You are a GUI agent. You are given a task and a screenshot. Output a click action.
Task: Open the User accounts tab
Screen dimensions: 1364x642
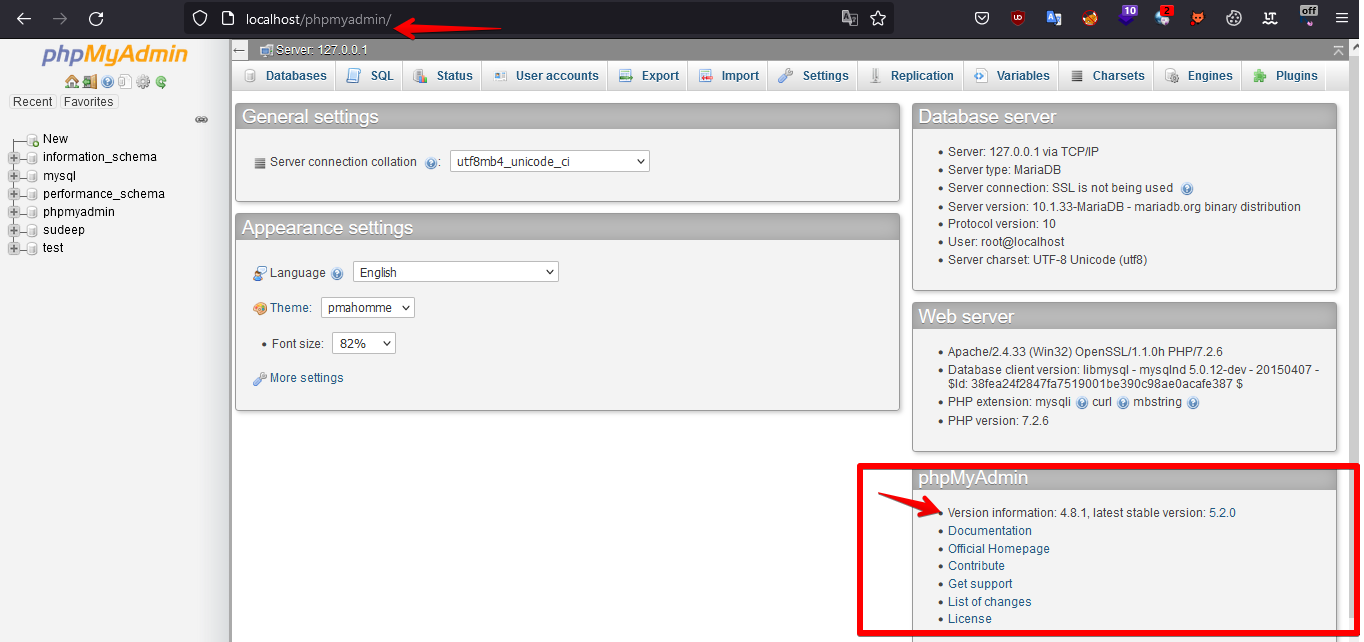pyautogui.click(x=546, y=76)
